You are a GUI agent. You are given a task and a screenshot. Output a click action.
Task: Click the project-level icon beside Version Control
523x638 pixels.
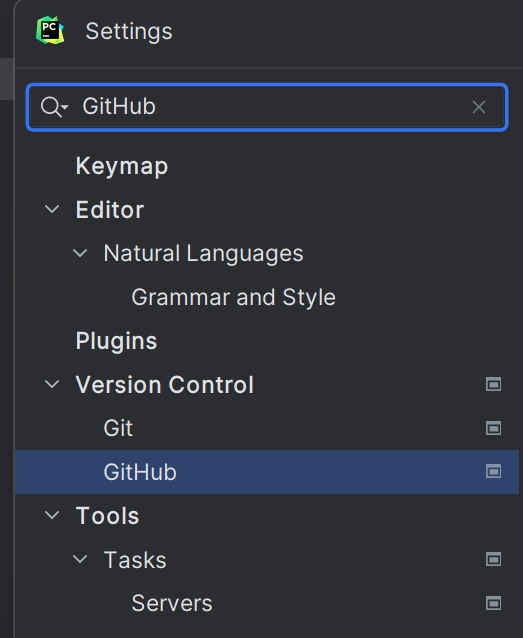[493, 384]
